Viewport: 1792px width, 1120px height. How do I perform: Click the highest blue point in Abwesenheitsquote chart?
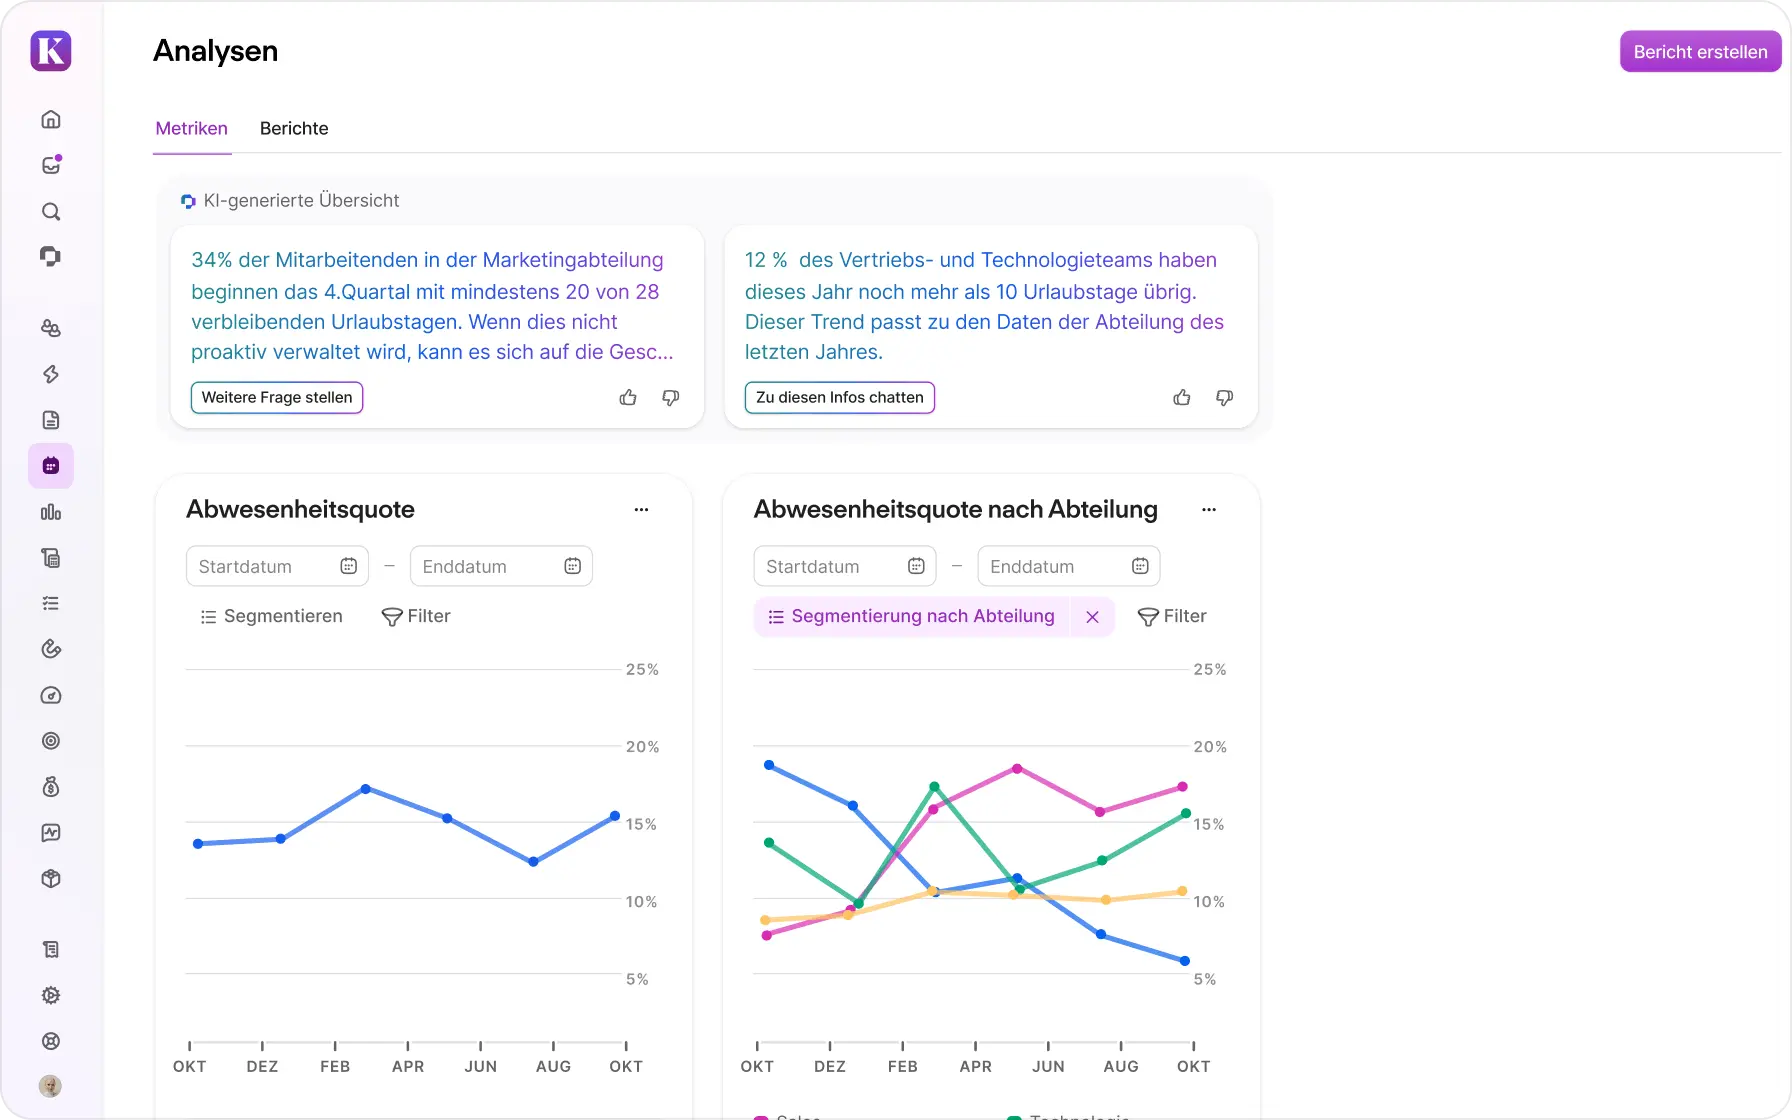point(366,790)
